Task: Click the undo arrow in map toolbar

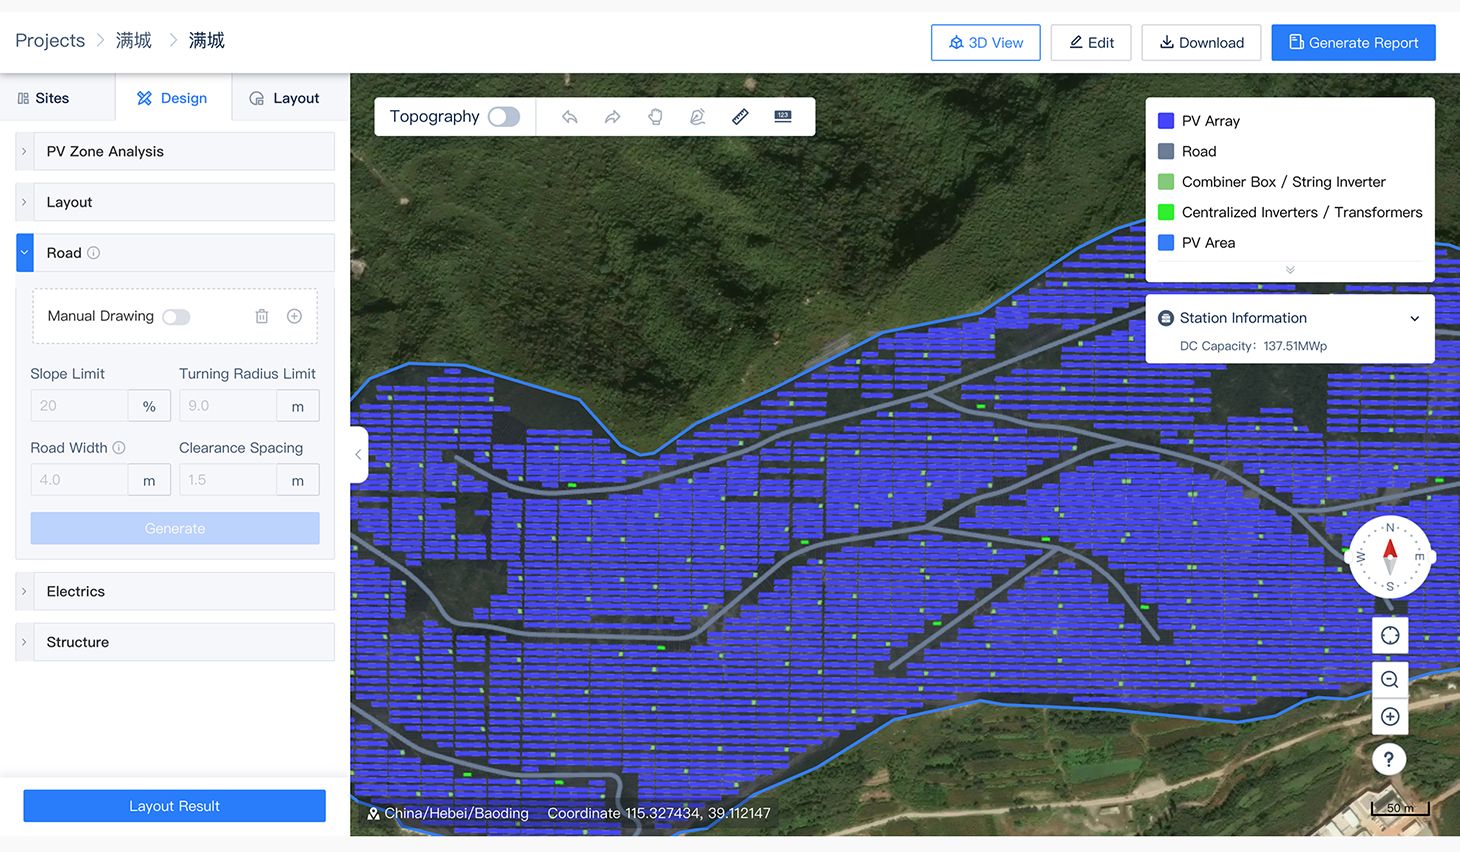Action: (x=569, y=117)
